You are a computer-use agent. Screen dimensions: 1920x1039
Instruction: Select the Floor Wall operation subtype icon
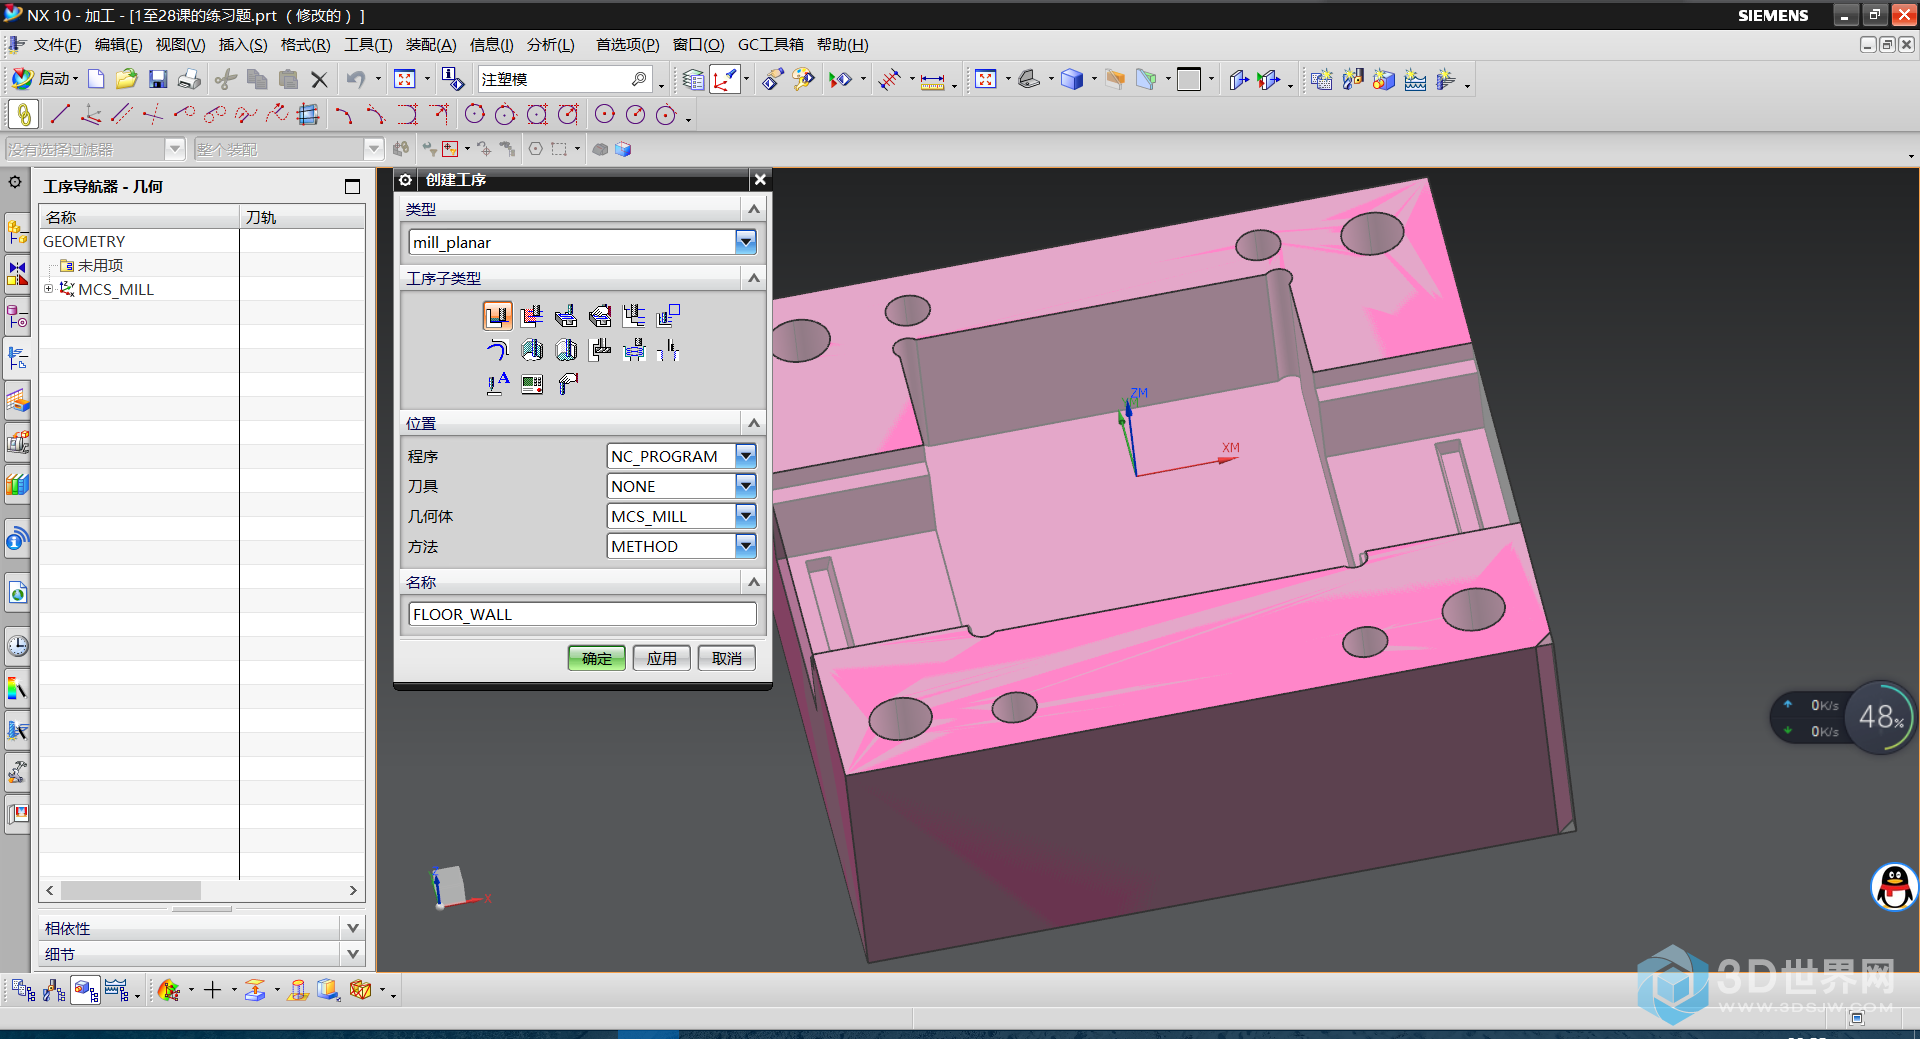[x=497, y=316]
